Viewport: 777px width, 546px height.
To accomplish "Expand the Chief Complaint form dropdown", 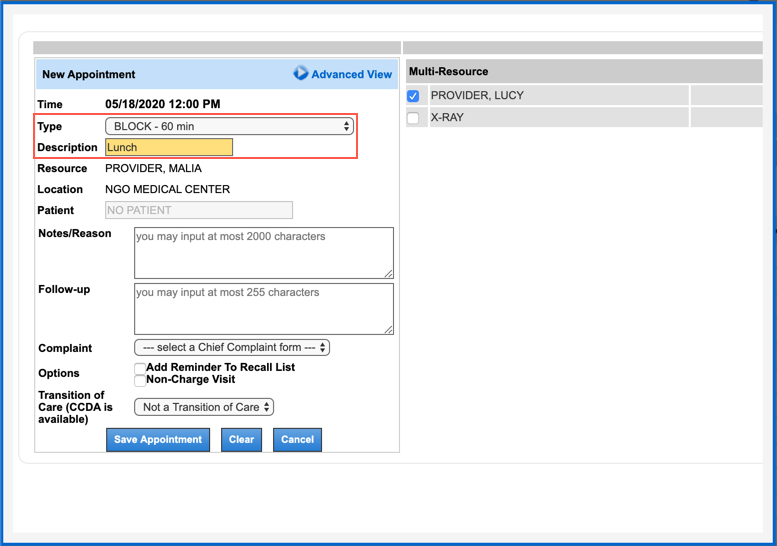I will click(232, 348).
